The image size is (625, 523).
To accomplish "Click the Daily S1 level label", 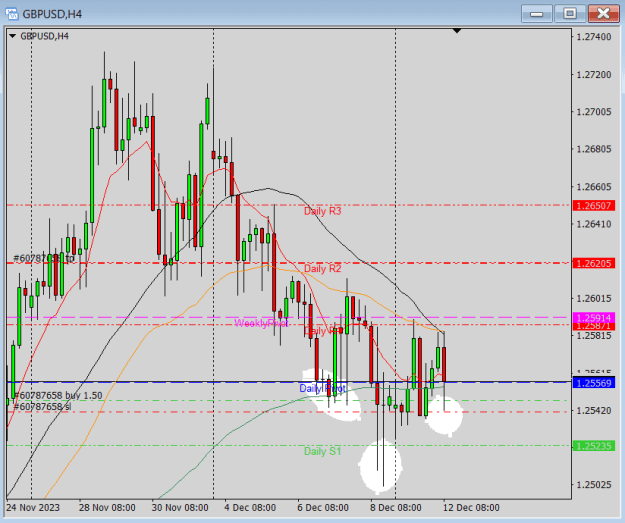I will 322,451.
